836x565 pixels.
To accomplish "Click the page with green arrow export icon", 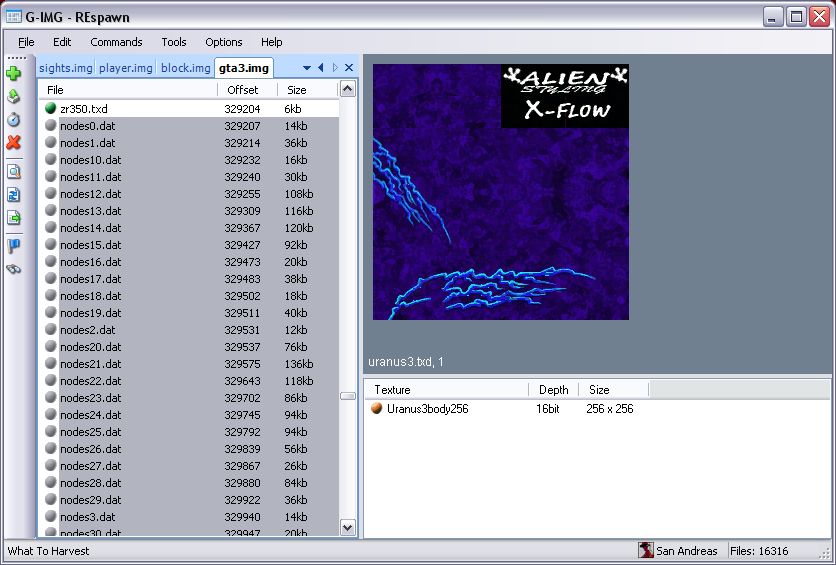I will coord(14,217).
